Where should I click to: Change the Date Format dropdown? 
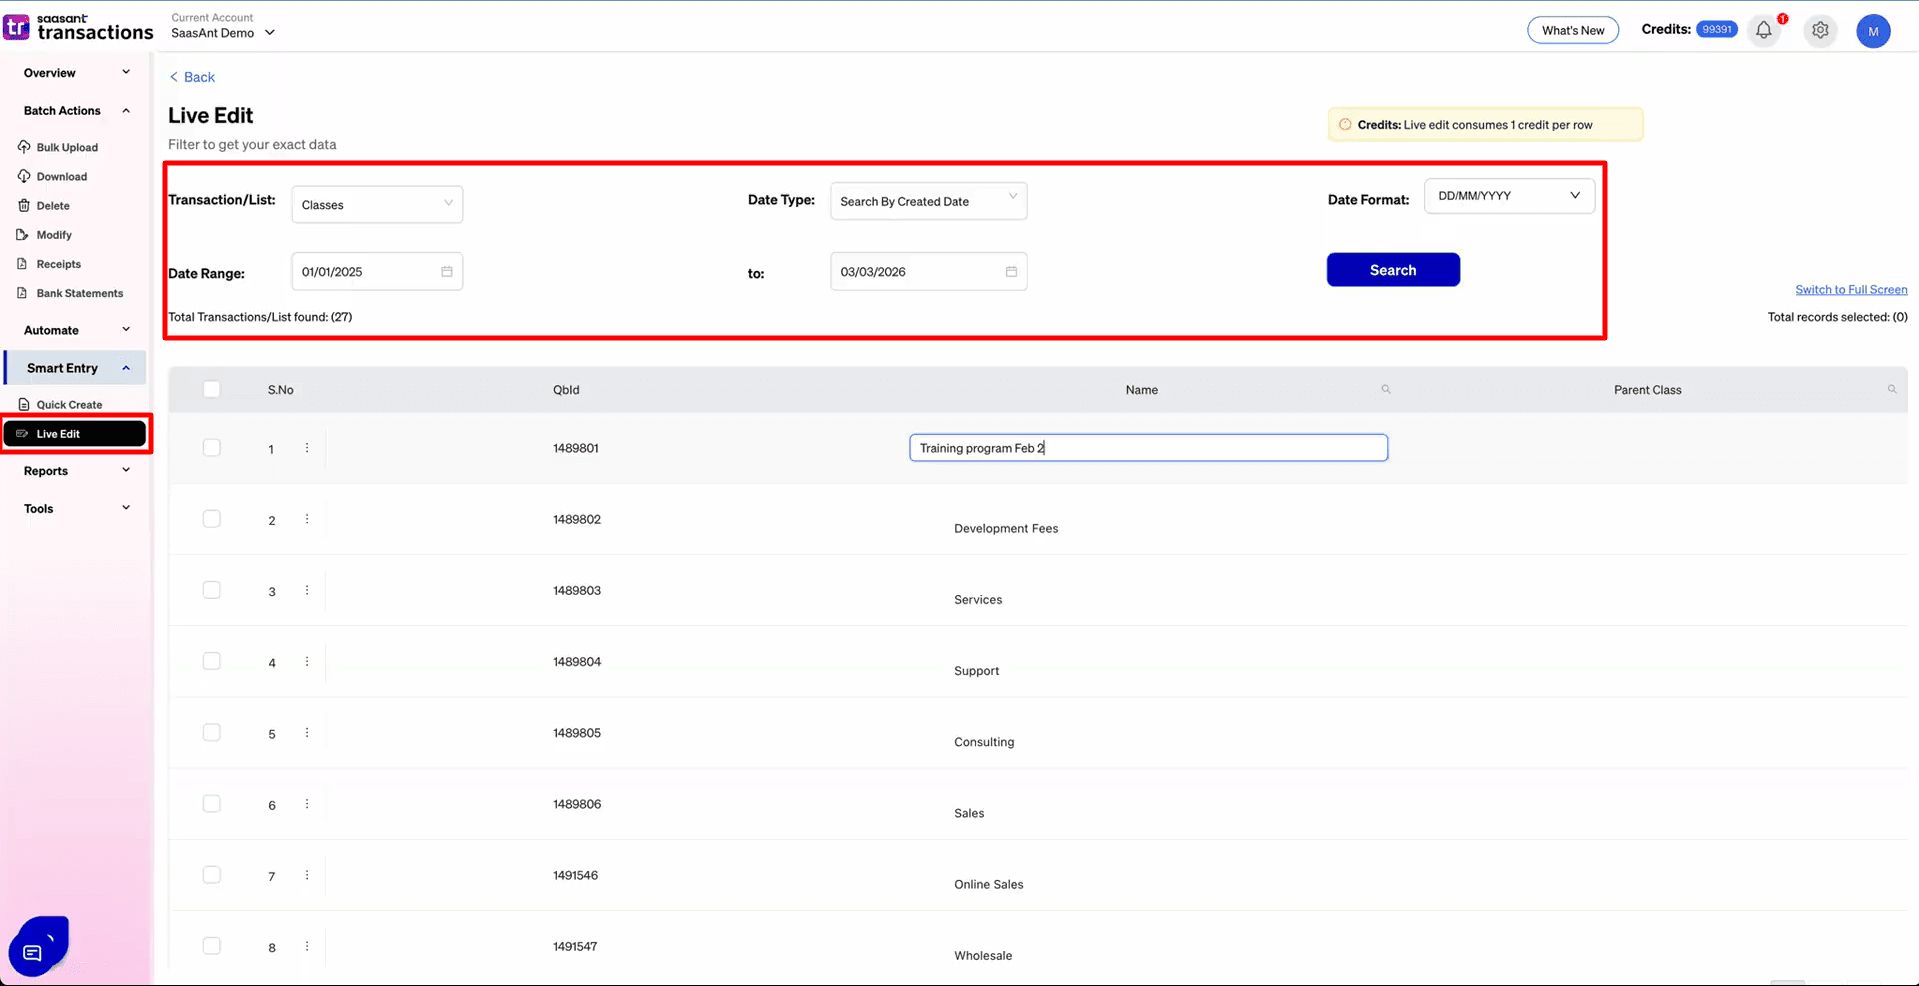[1508, 195]
